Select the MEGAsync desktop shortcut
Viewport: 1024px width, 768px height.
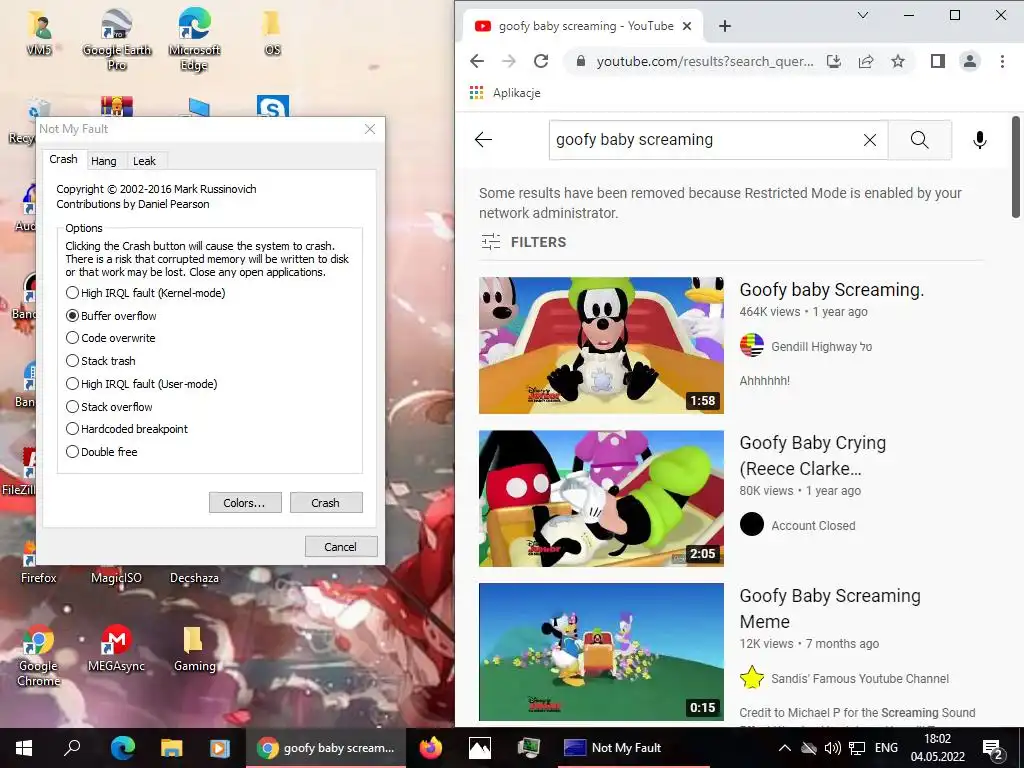tap(116, 648)
